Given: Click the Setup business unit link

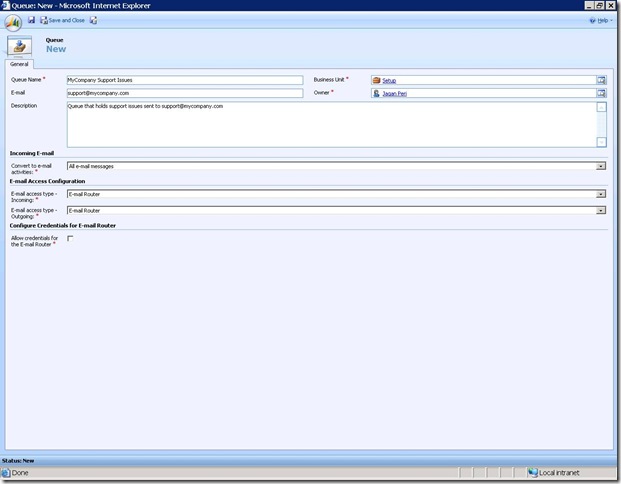Looking at the screenshot, I should pyautogui.click(x=389, y=80).
